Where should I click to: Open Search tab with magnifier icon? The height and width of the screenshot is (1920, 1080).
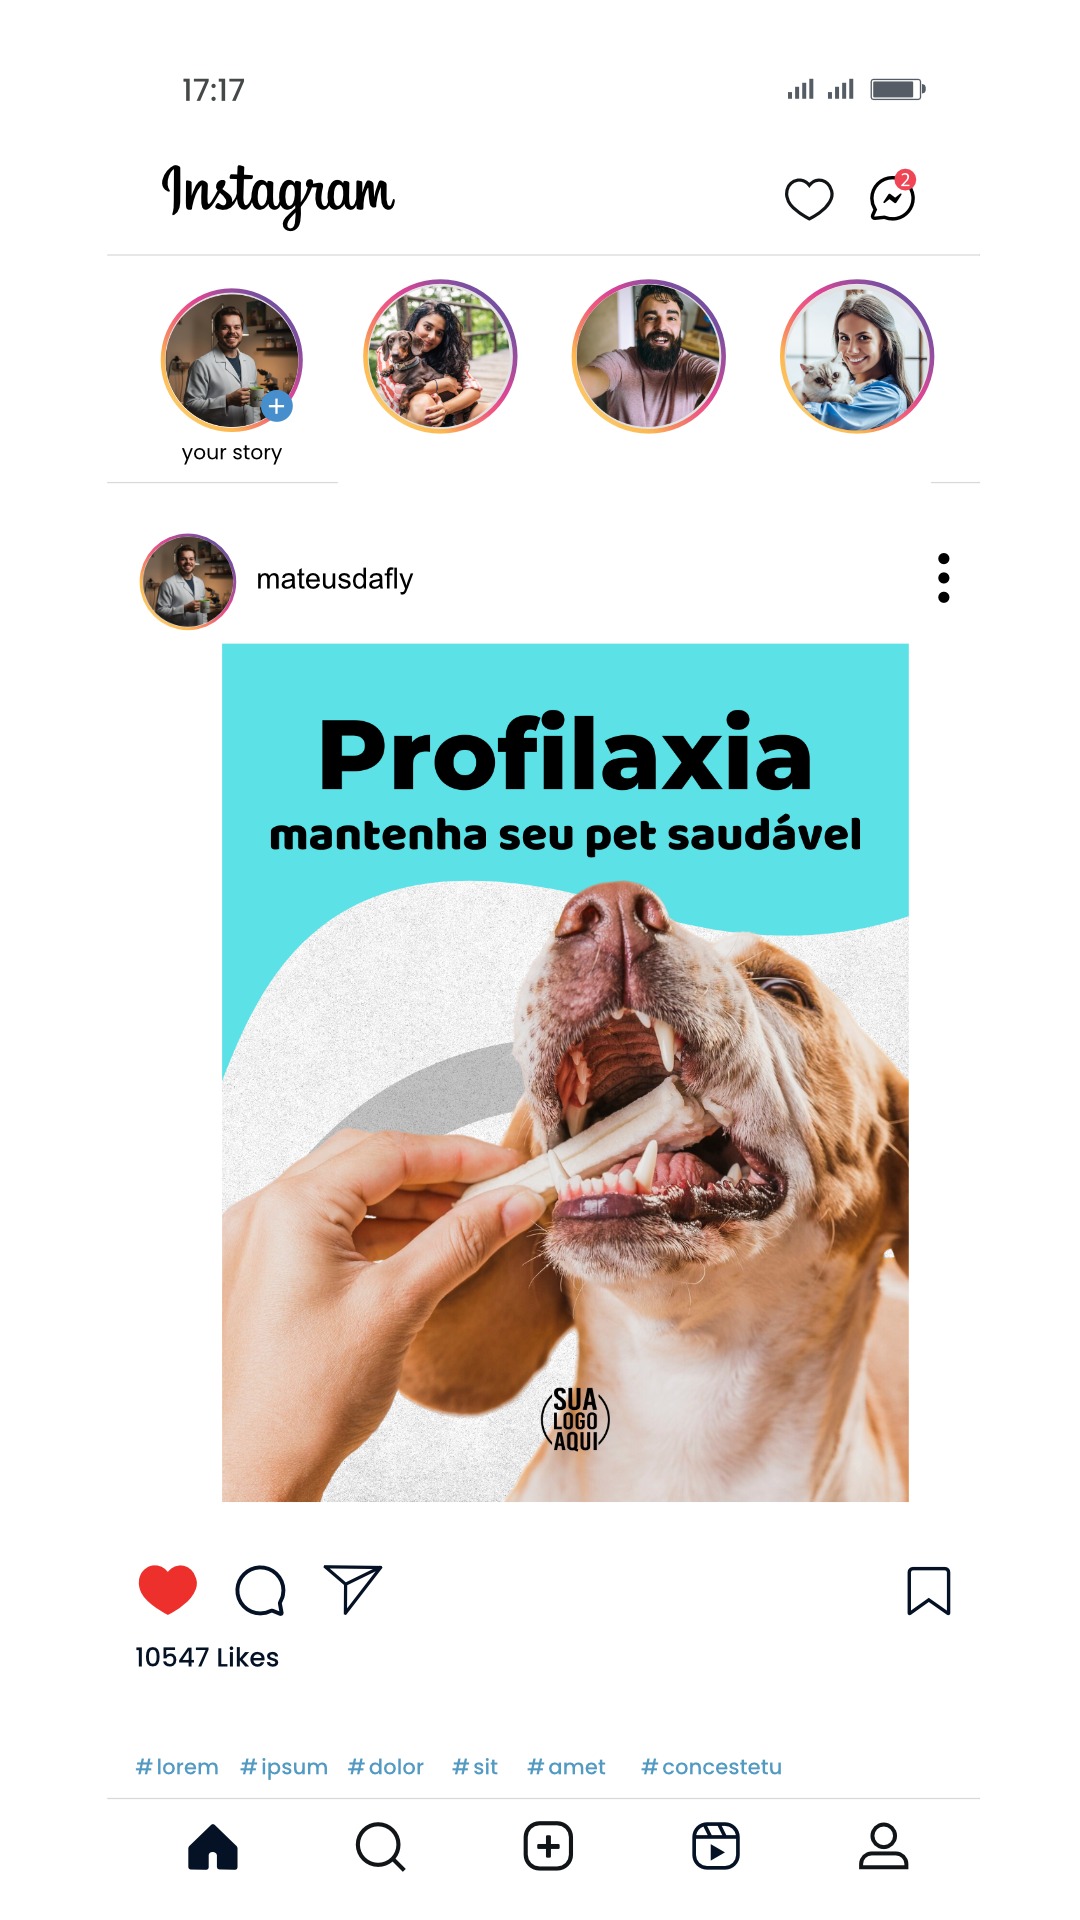[380, 1846]
